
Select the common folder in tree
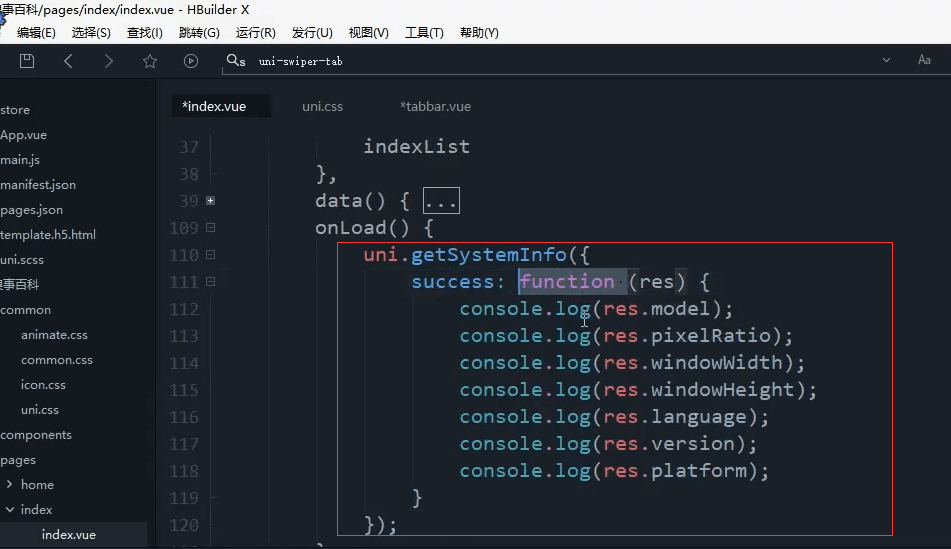tap(25, 309)
